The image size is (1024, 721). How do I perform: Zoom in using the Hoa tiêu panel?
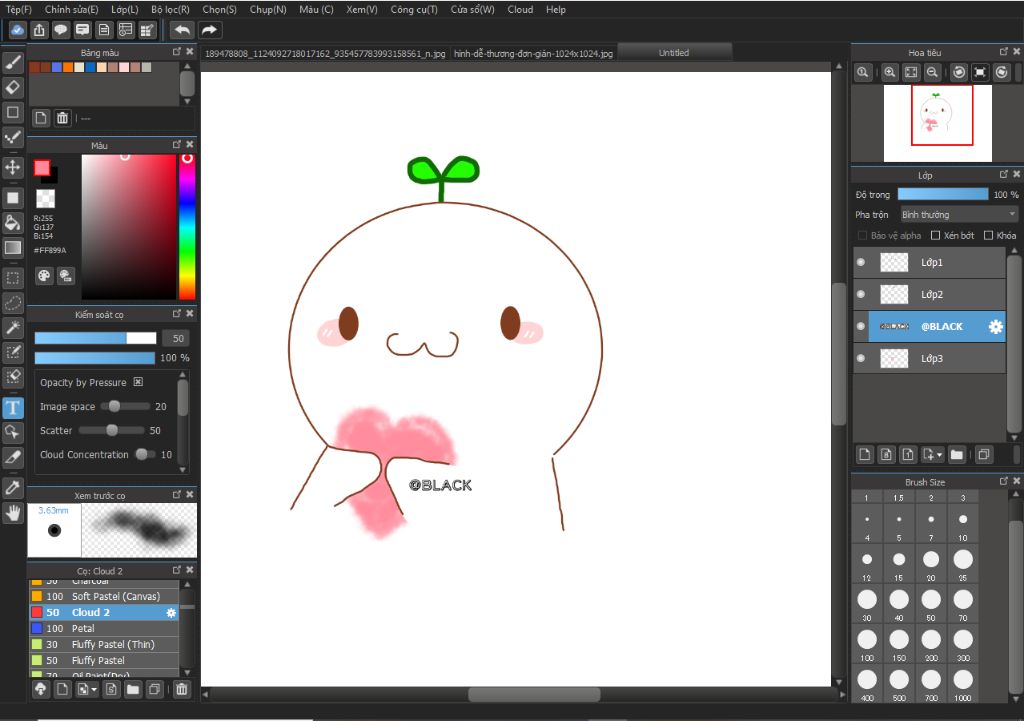pos(889,72)
